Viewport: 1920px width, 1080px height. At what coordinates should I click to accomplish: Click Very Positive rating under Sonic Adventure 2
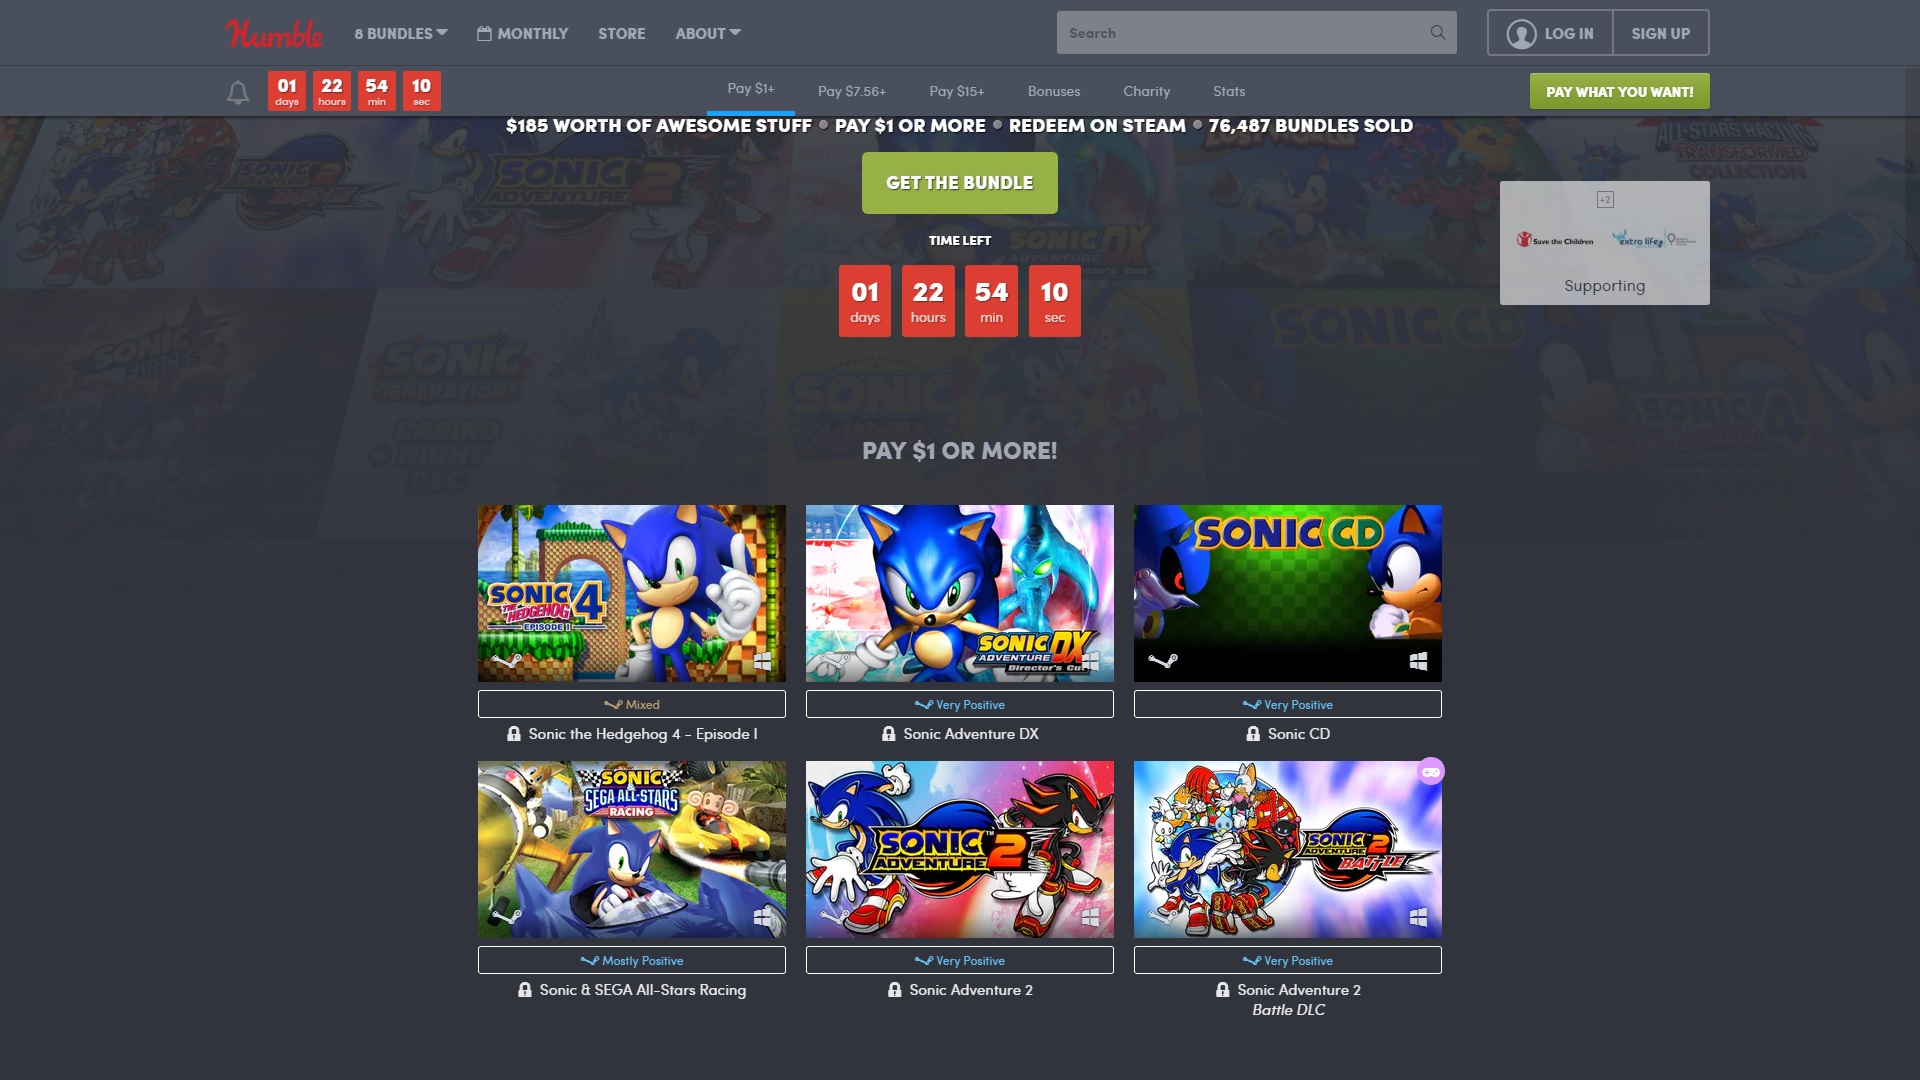pos(960,960)
